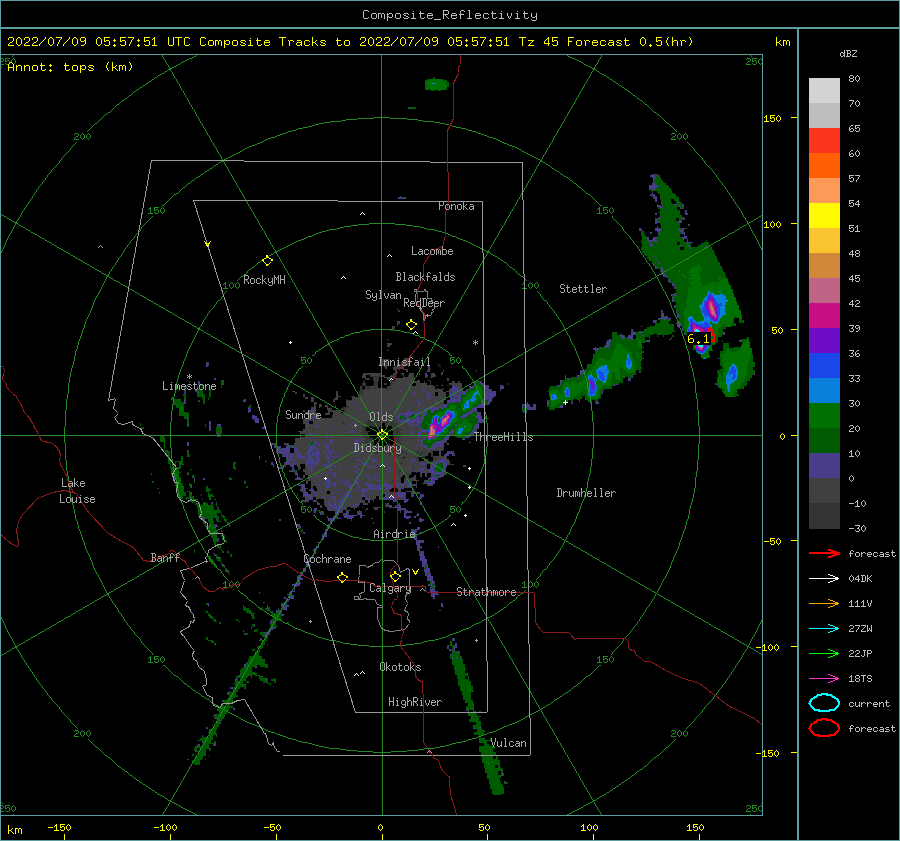The width and height of the screenshot is (900, 841).
Task: Click the -50 tick on the right km axis
Action: [x=771, y=541]
